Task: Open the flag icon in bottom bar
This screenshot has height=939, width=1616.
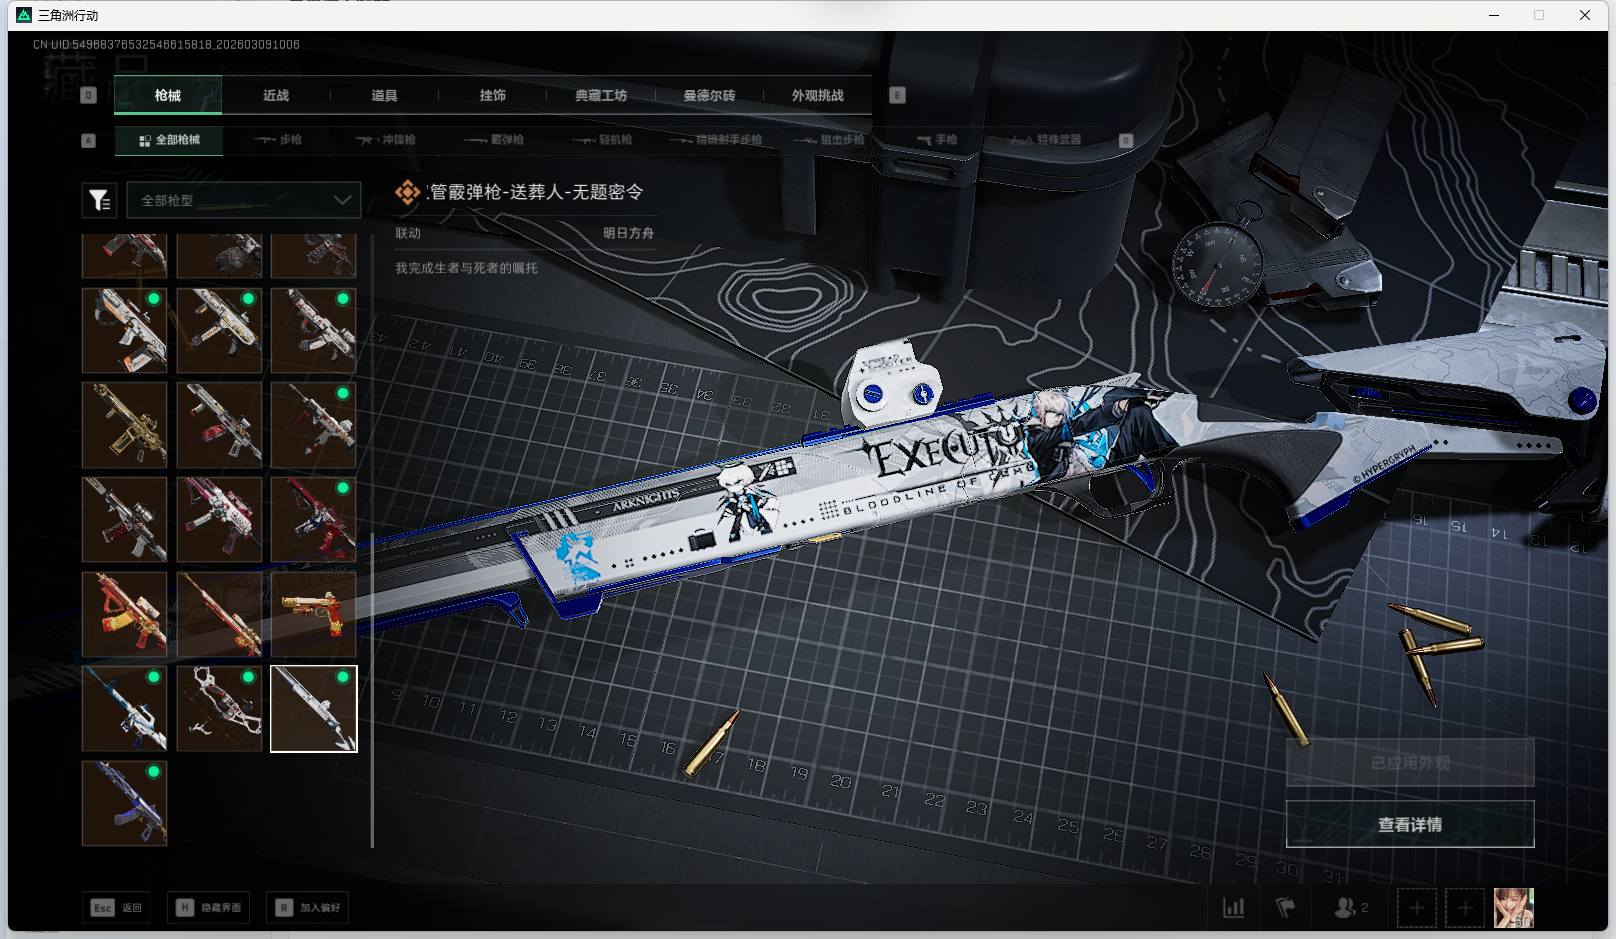Action: pos(1286,908)
